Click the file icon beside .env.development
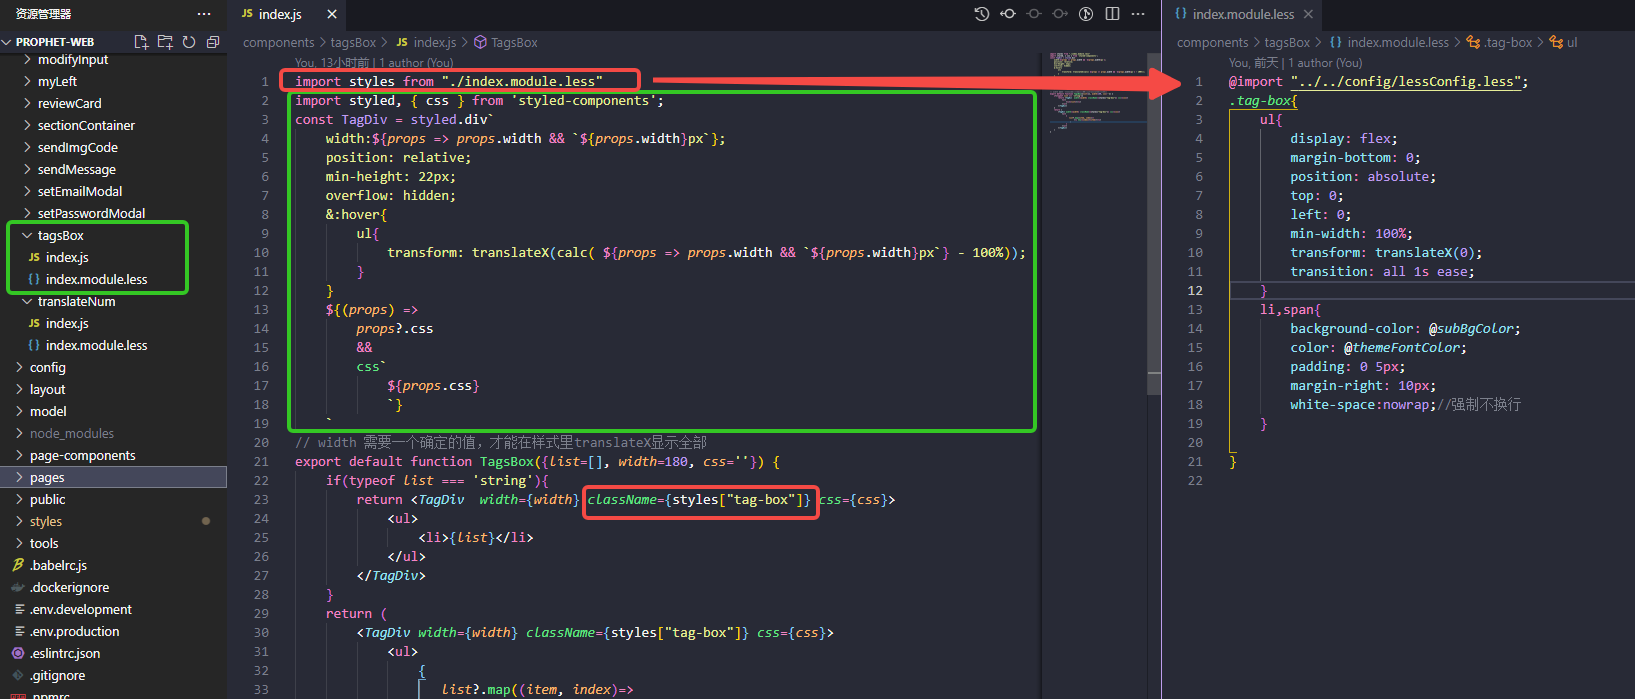Screen dimensions: 1635x699 pos(20,609)
